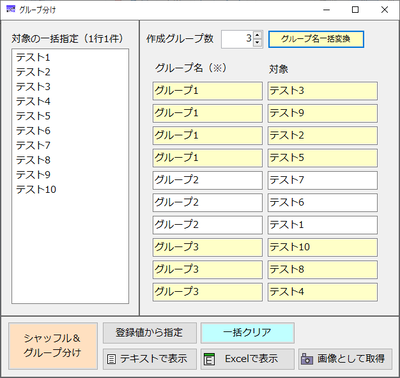Click the app icon in title bar
Screen dimensions: 400x378
pos(11,9)
